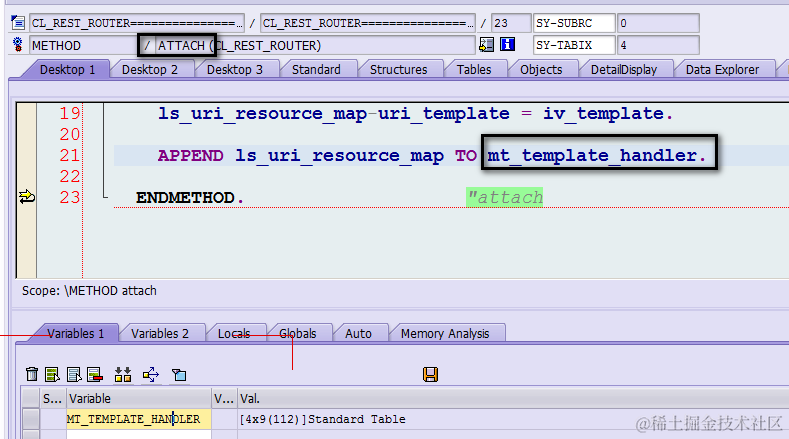
Task: Click the gear icon next to METHOD
Action: [x=18, y=45]
